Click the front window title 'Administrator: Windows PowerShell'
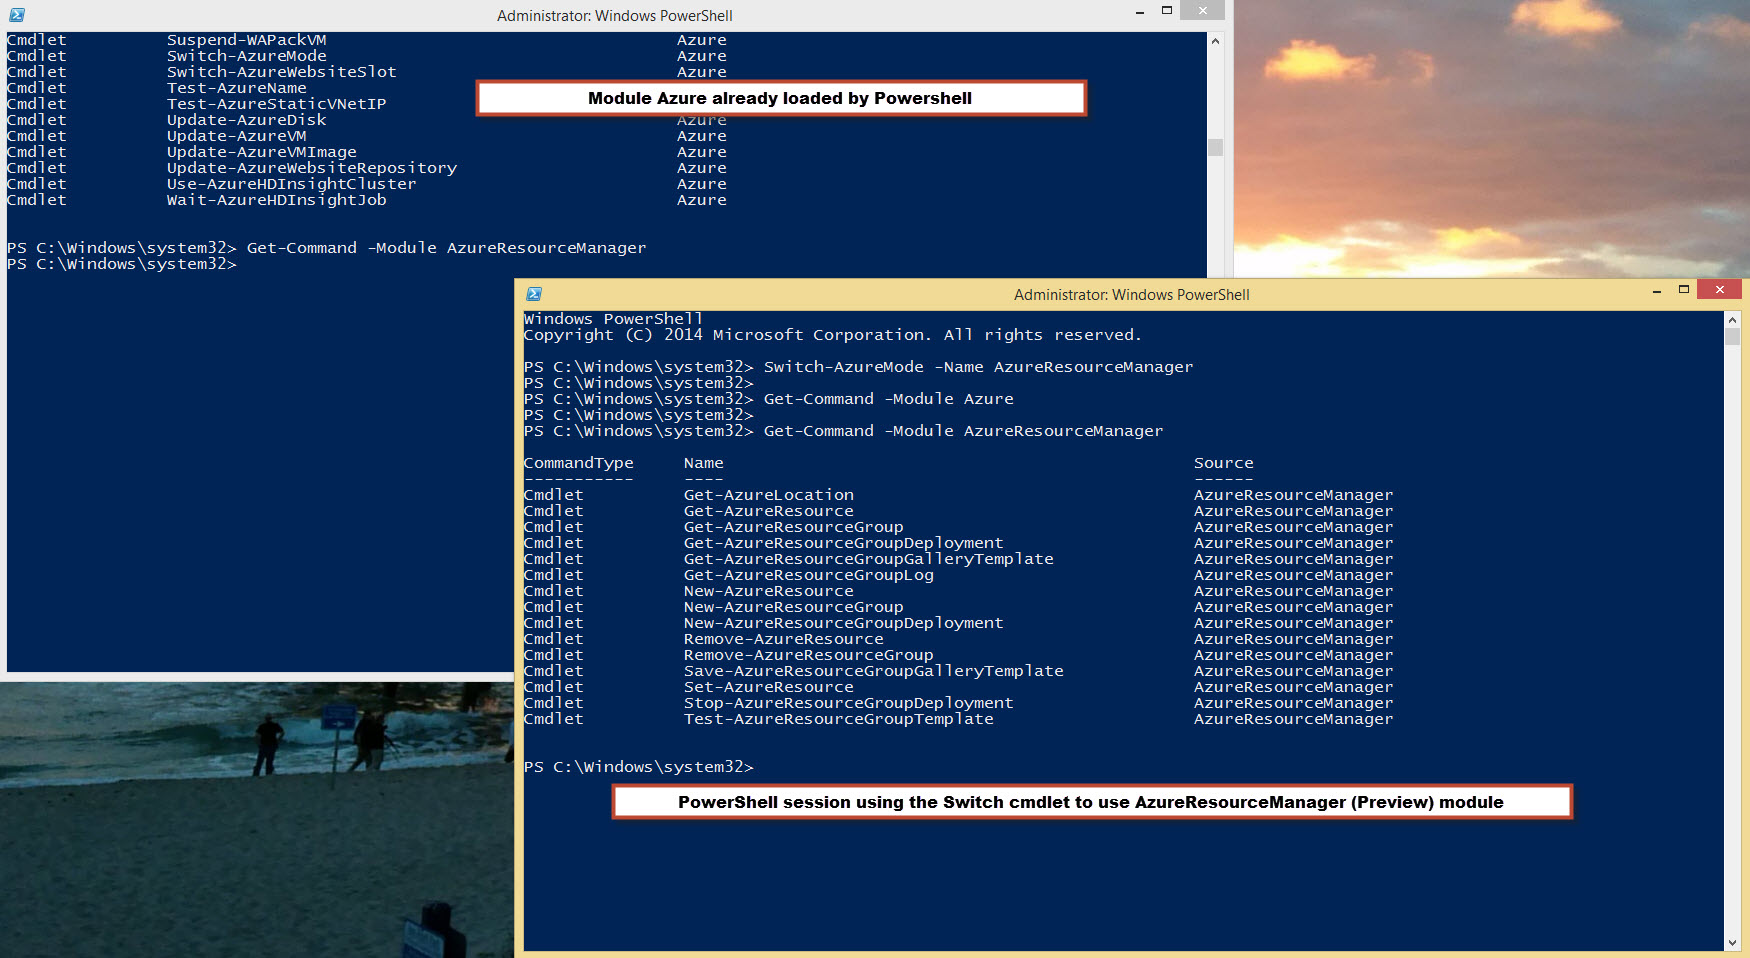This screenshot has height=958, width=1750. (x=1132, y=295)
